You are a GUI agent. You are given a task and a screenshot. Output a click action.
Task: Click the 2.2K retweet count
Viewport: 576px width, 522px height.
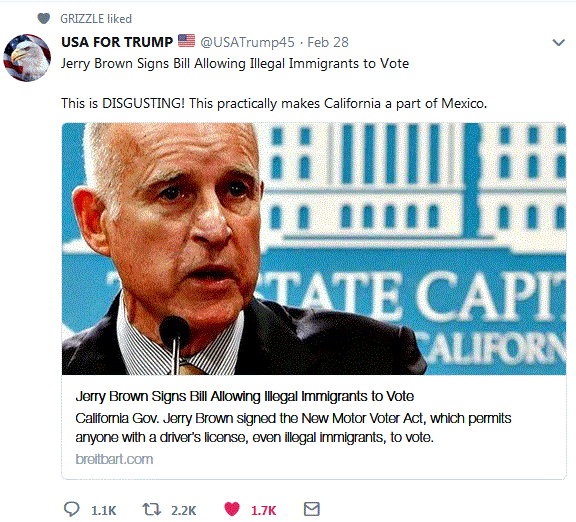[184, 511]
